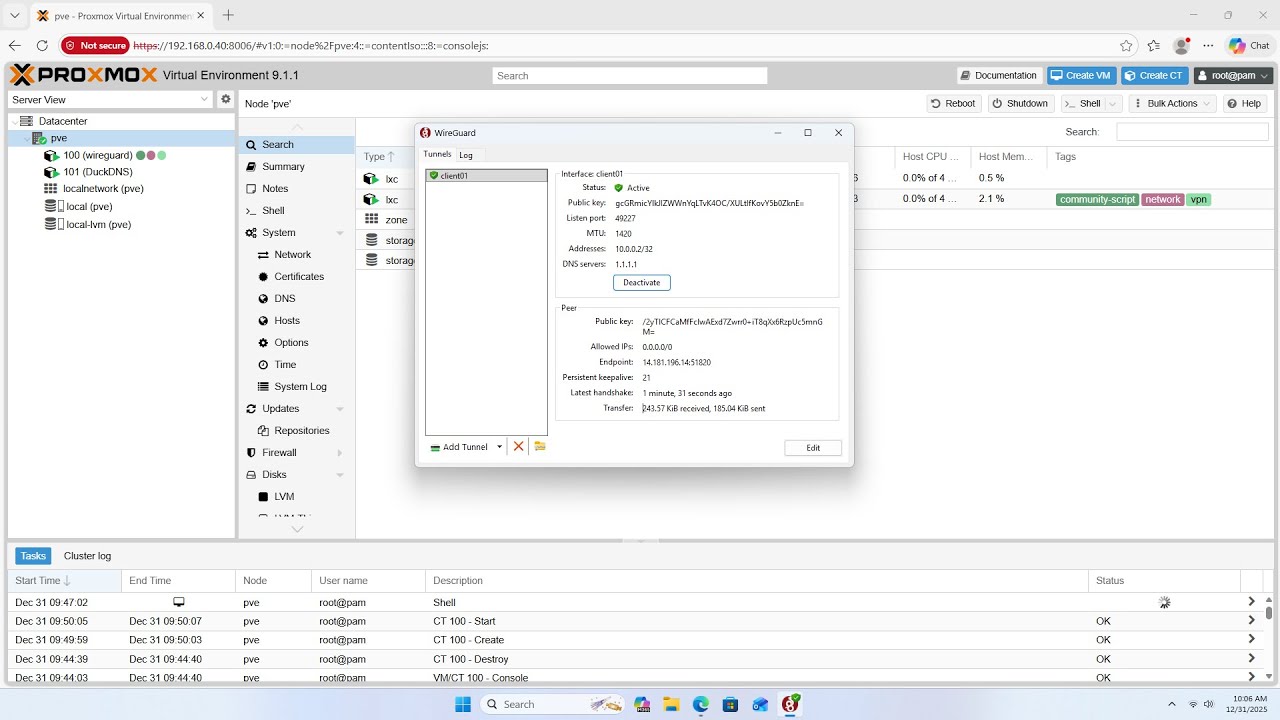Click the node Search filter input

(1192, 132)
